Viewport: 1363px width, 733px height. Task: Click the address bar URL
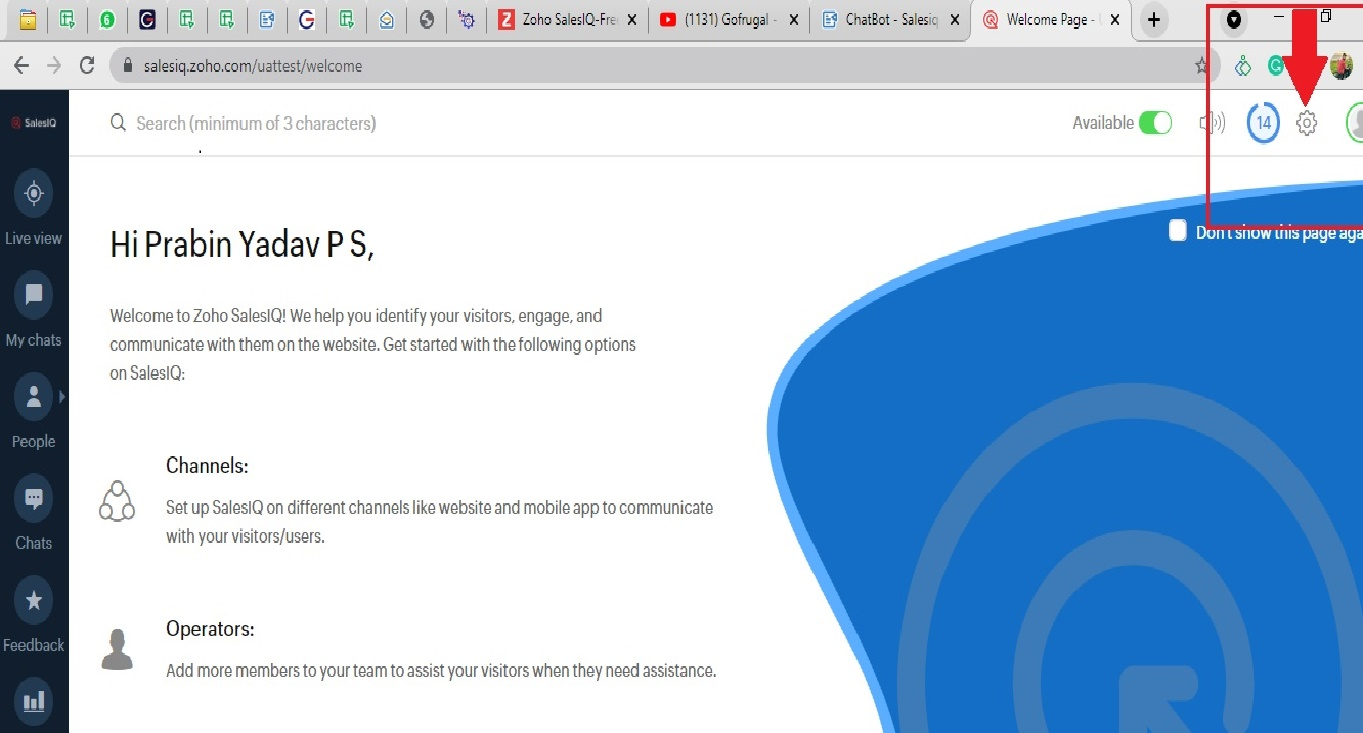coord(253,66)
